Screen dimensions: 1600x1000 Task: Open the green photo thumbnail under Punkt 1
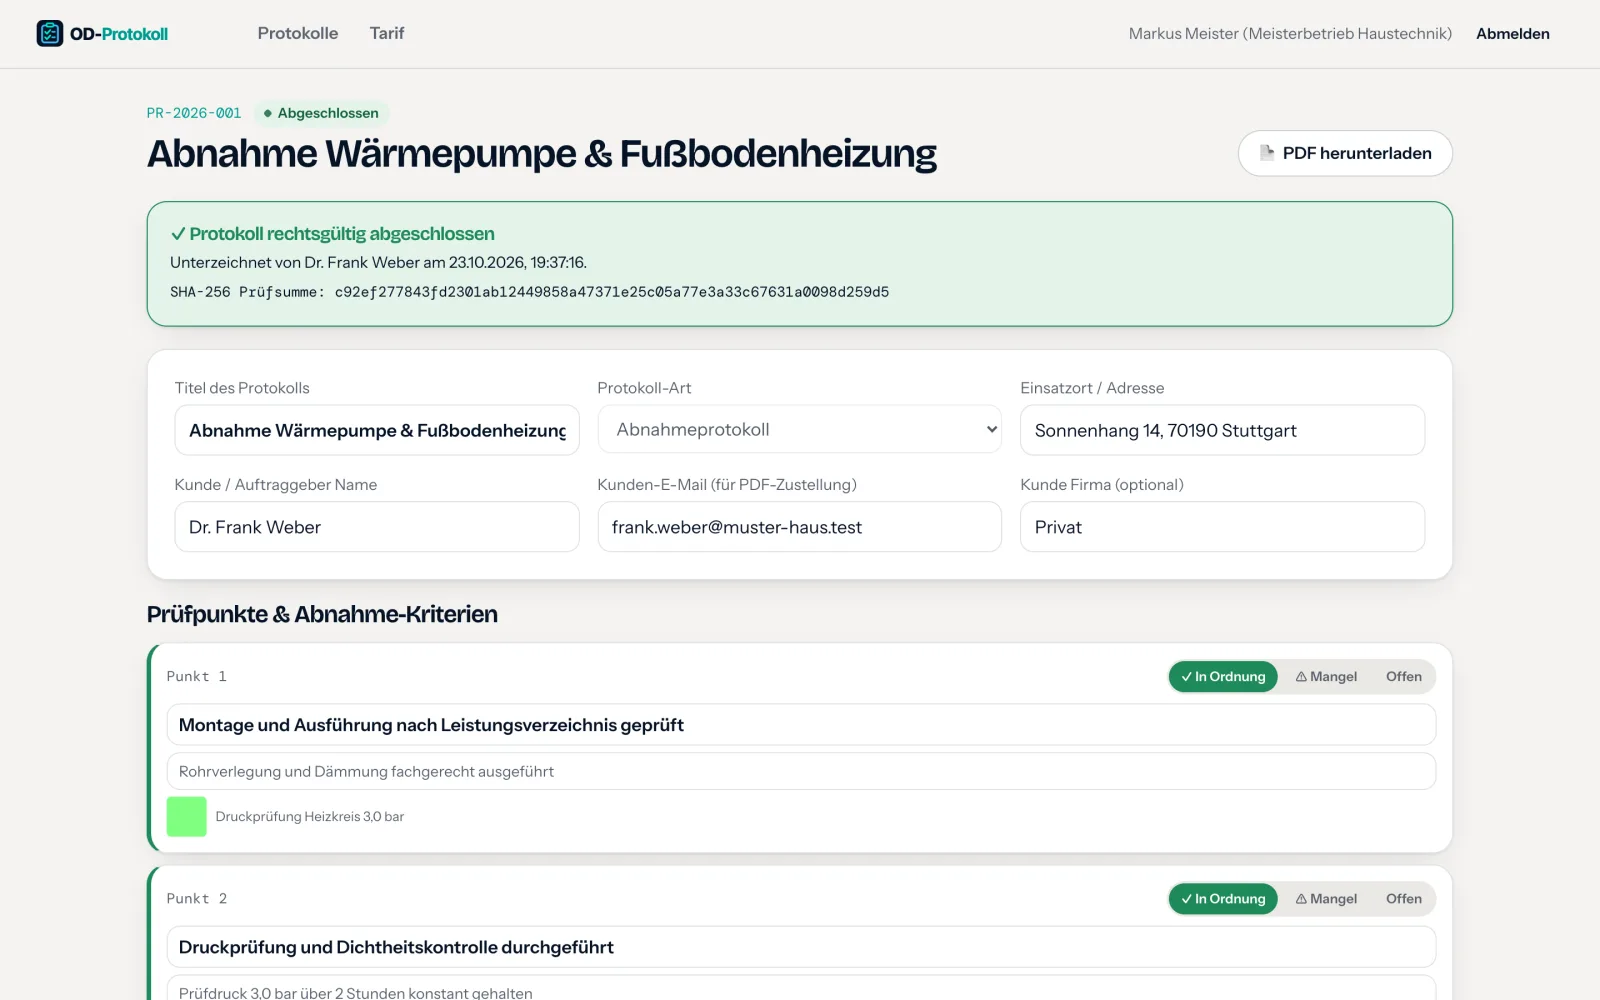point(187,816)
